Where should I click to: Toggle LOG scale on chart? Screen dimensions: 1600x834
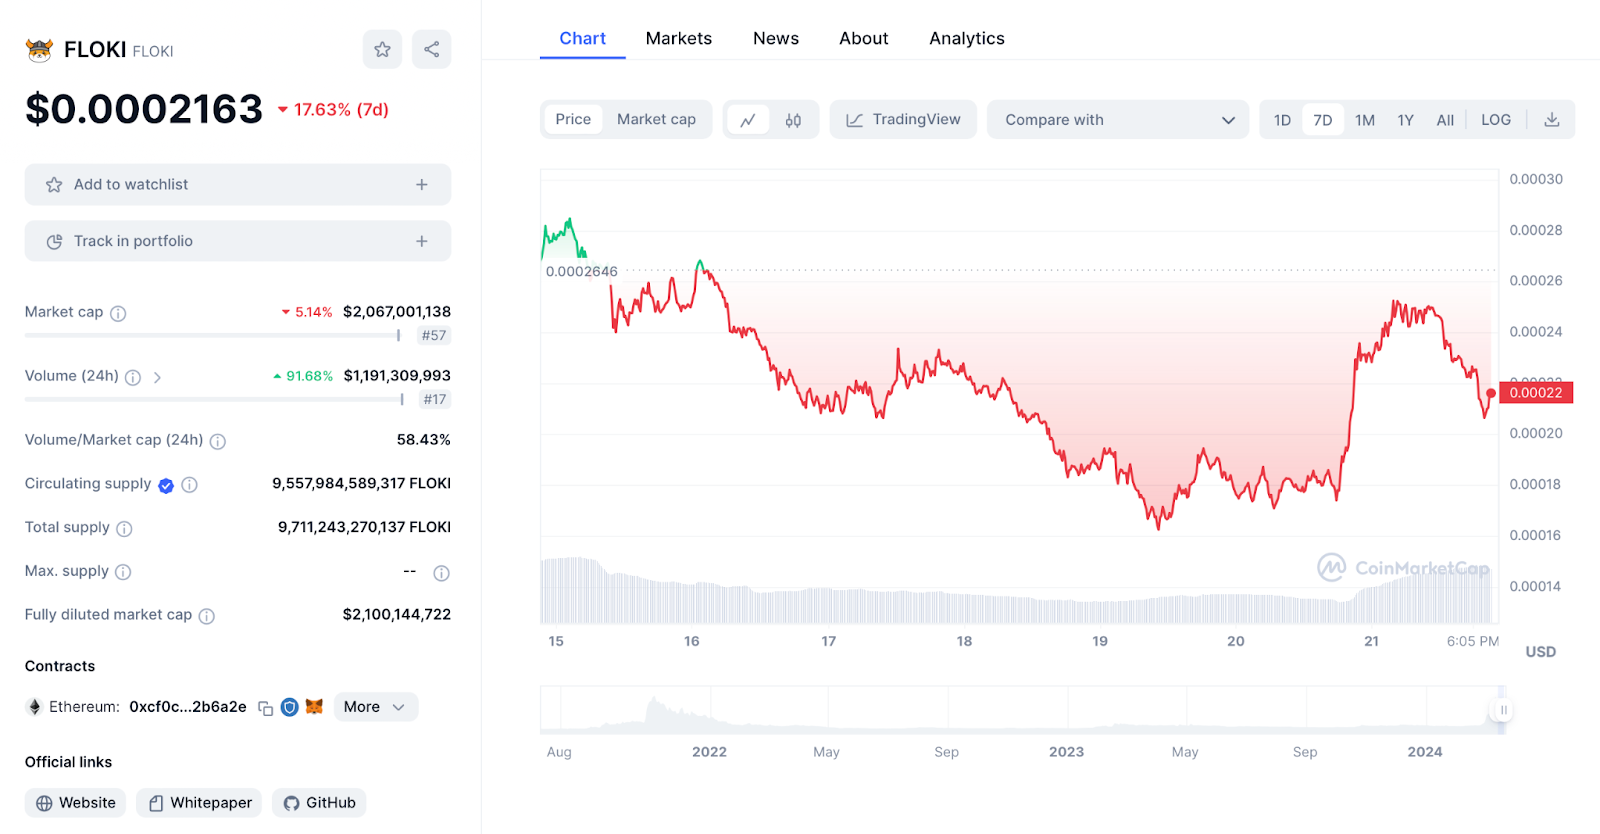(1496, 120)
